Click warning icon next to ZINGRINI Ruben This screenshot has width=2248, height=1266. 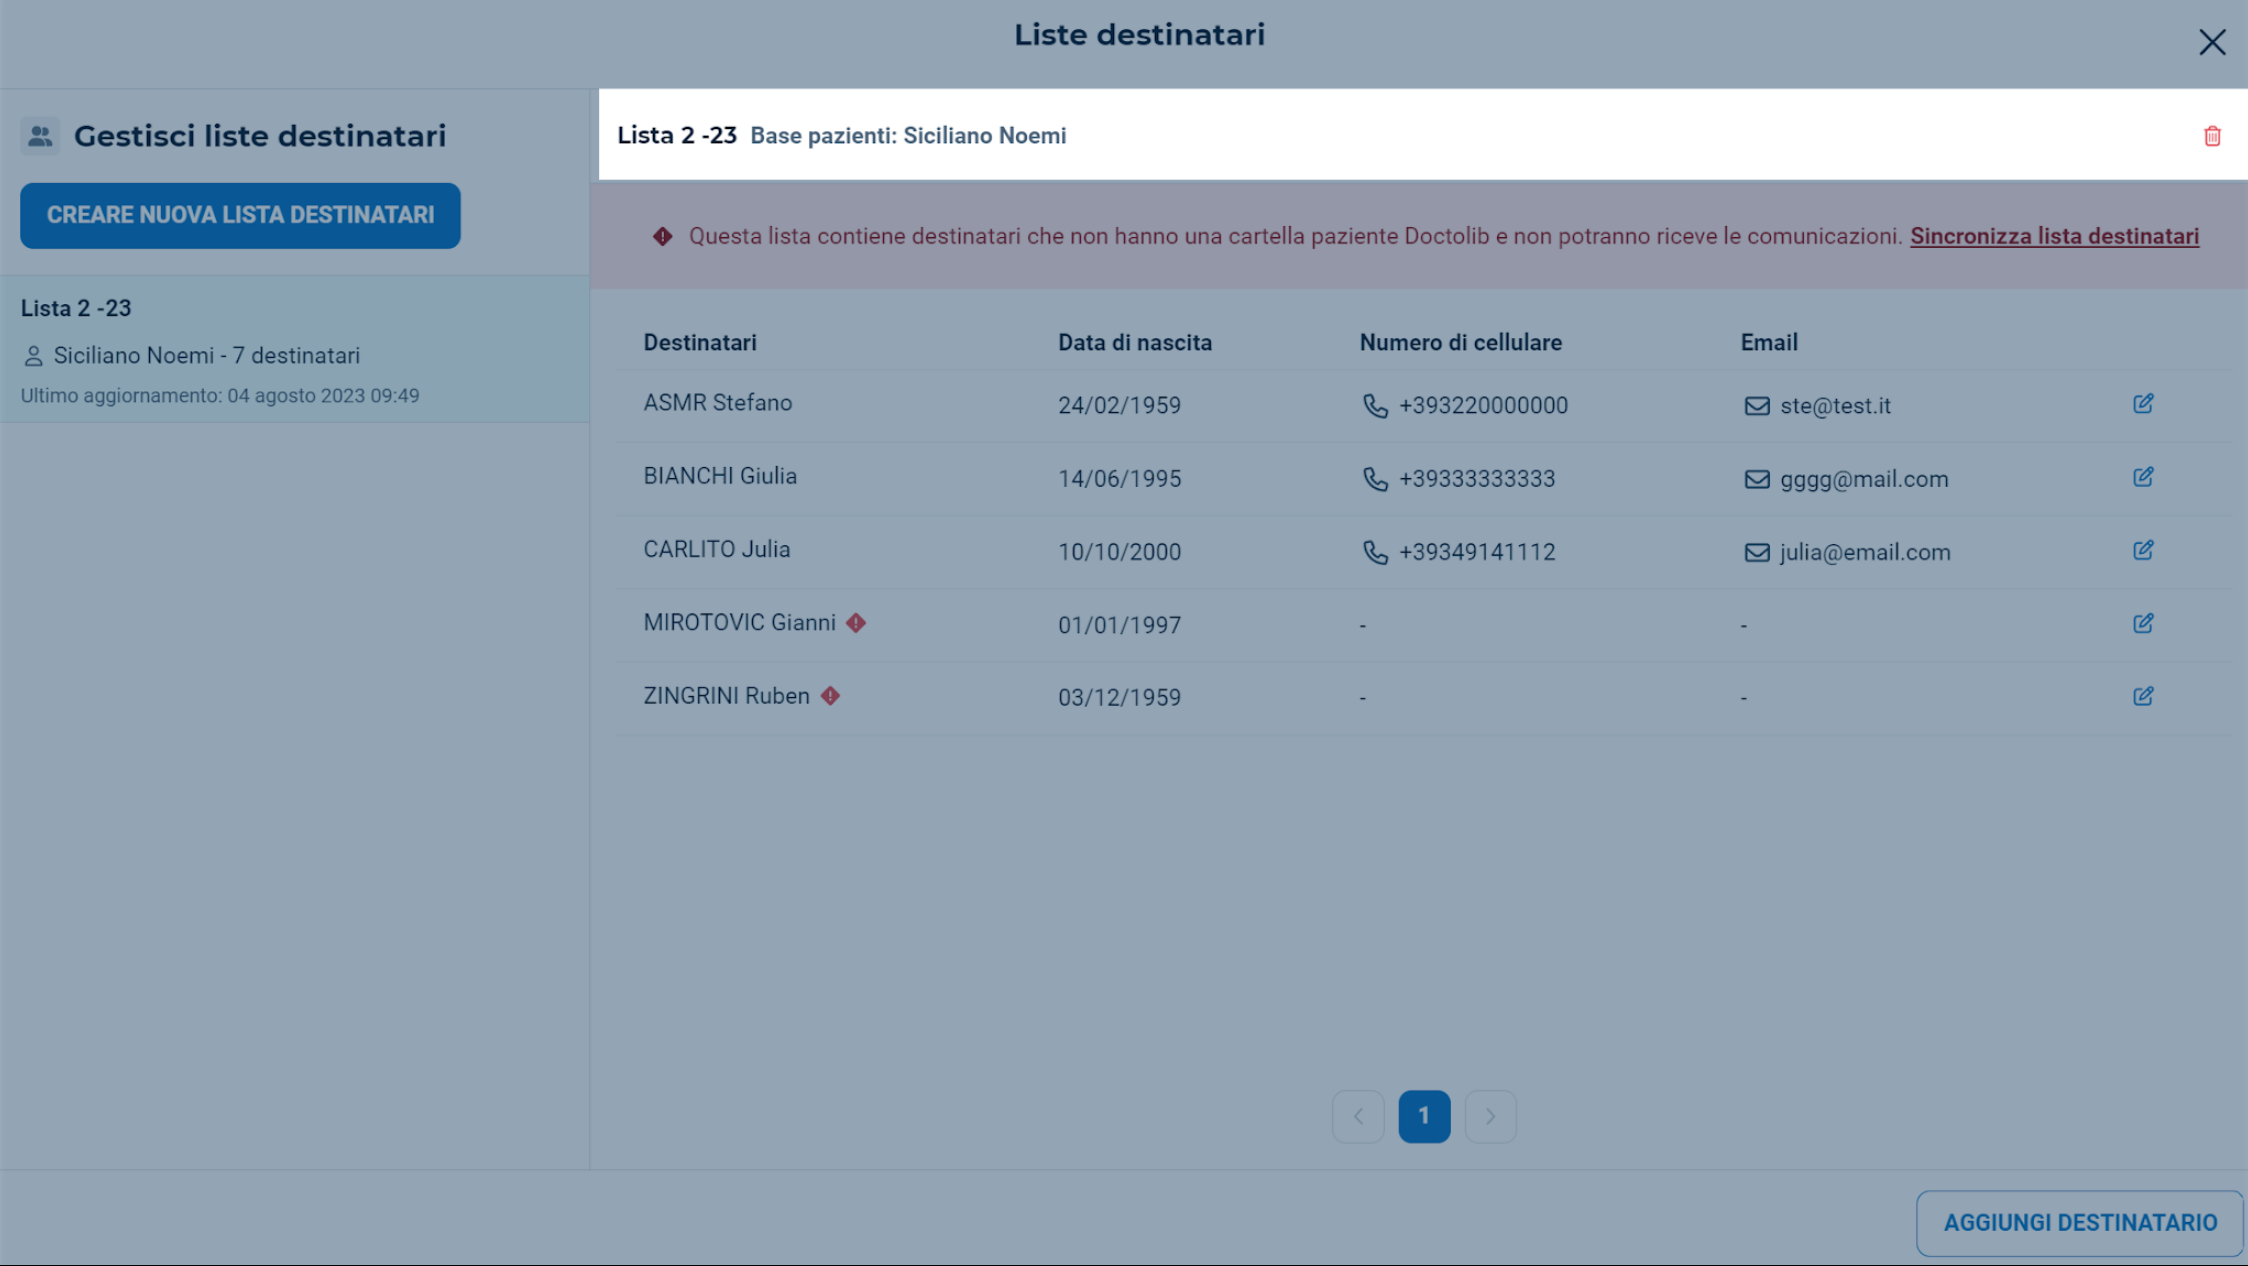click(830, 696)
